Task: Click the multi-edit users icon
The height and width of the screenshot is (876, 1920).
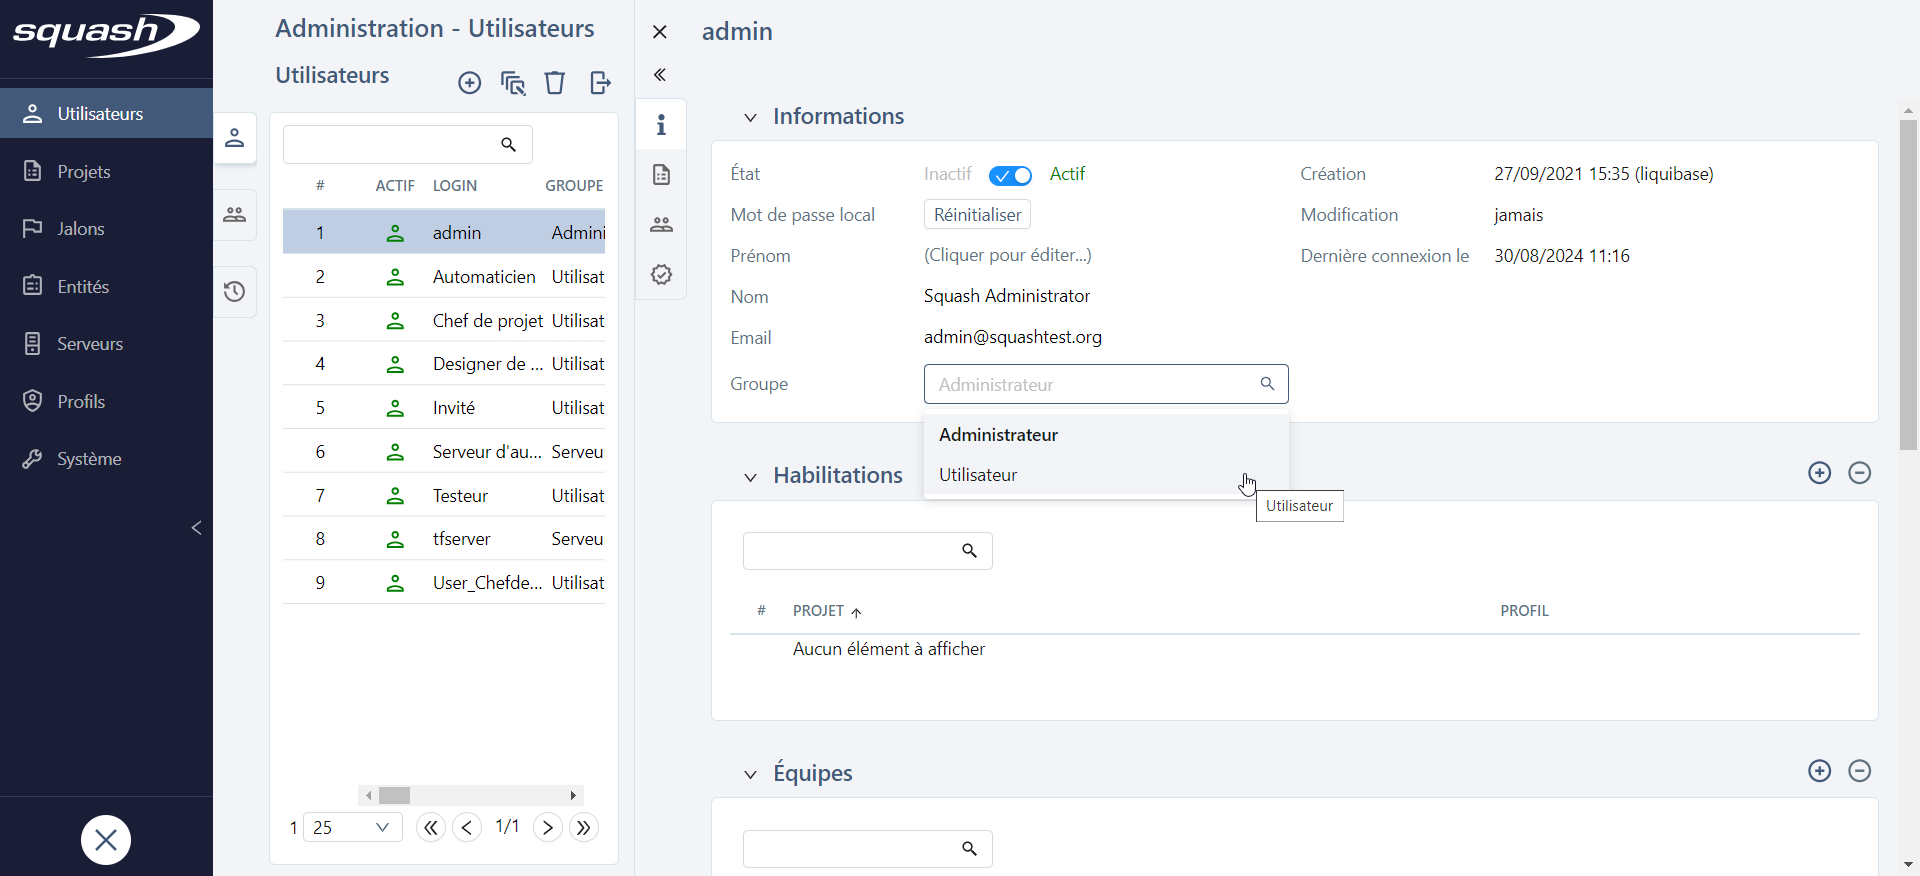Action: click(x=513, y=83)
